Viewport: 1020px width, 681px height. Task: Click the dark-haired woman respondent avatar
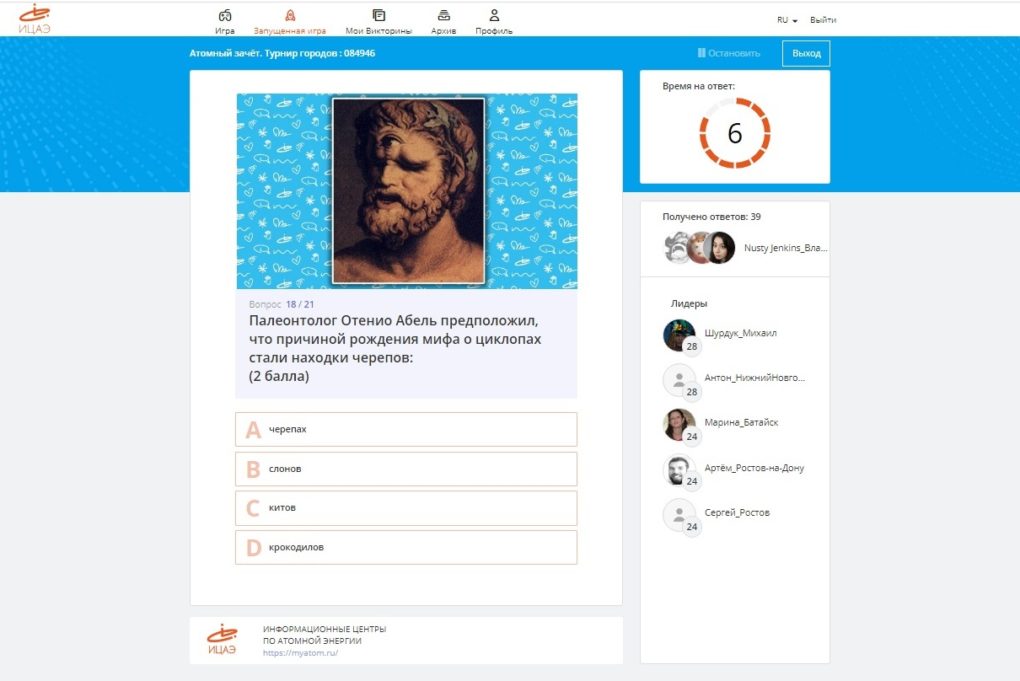(721, 248)
